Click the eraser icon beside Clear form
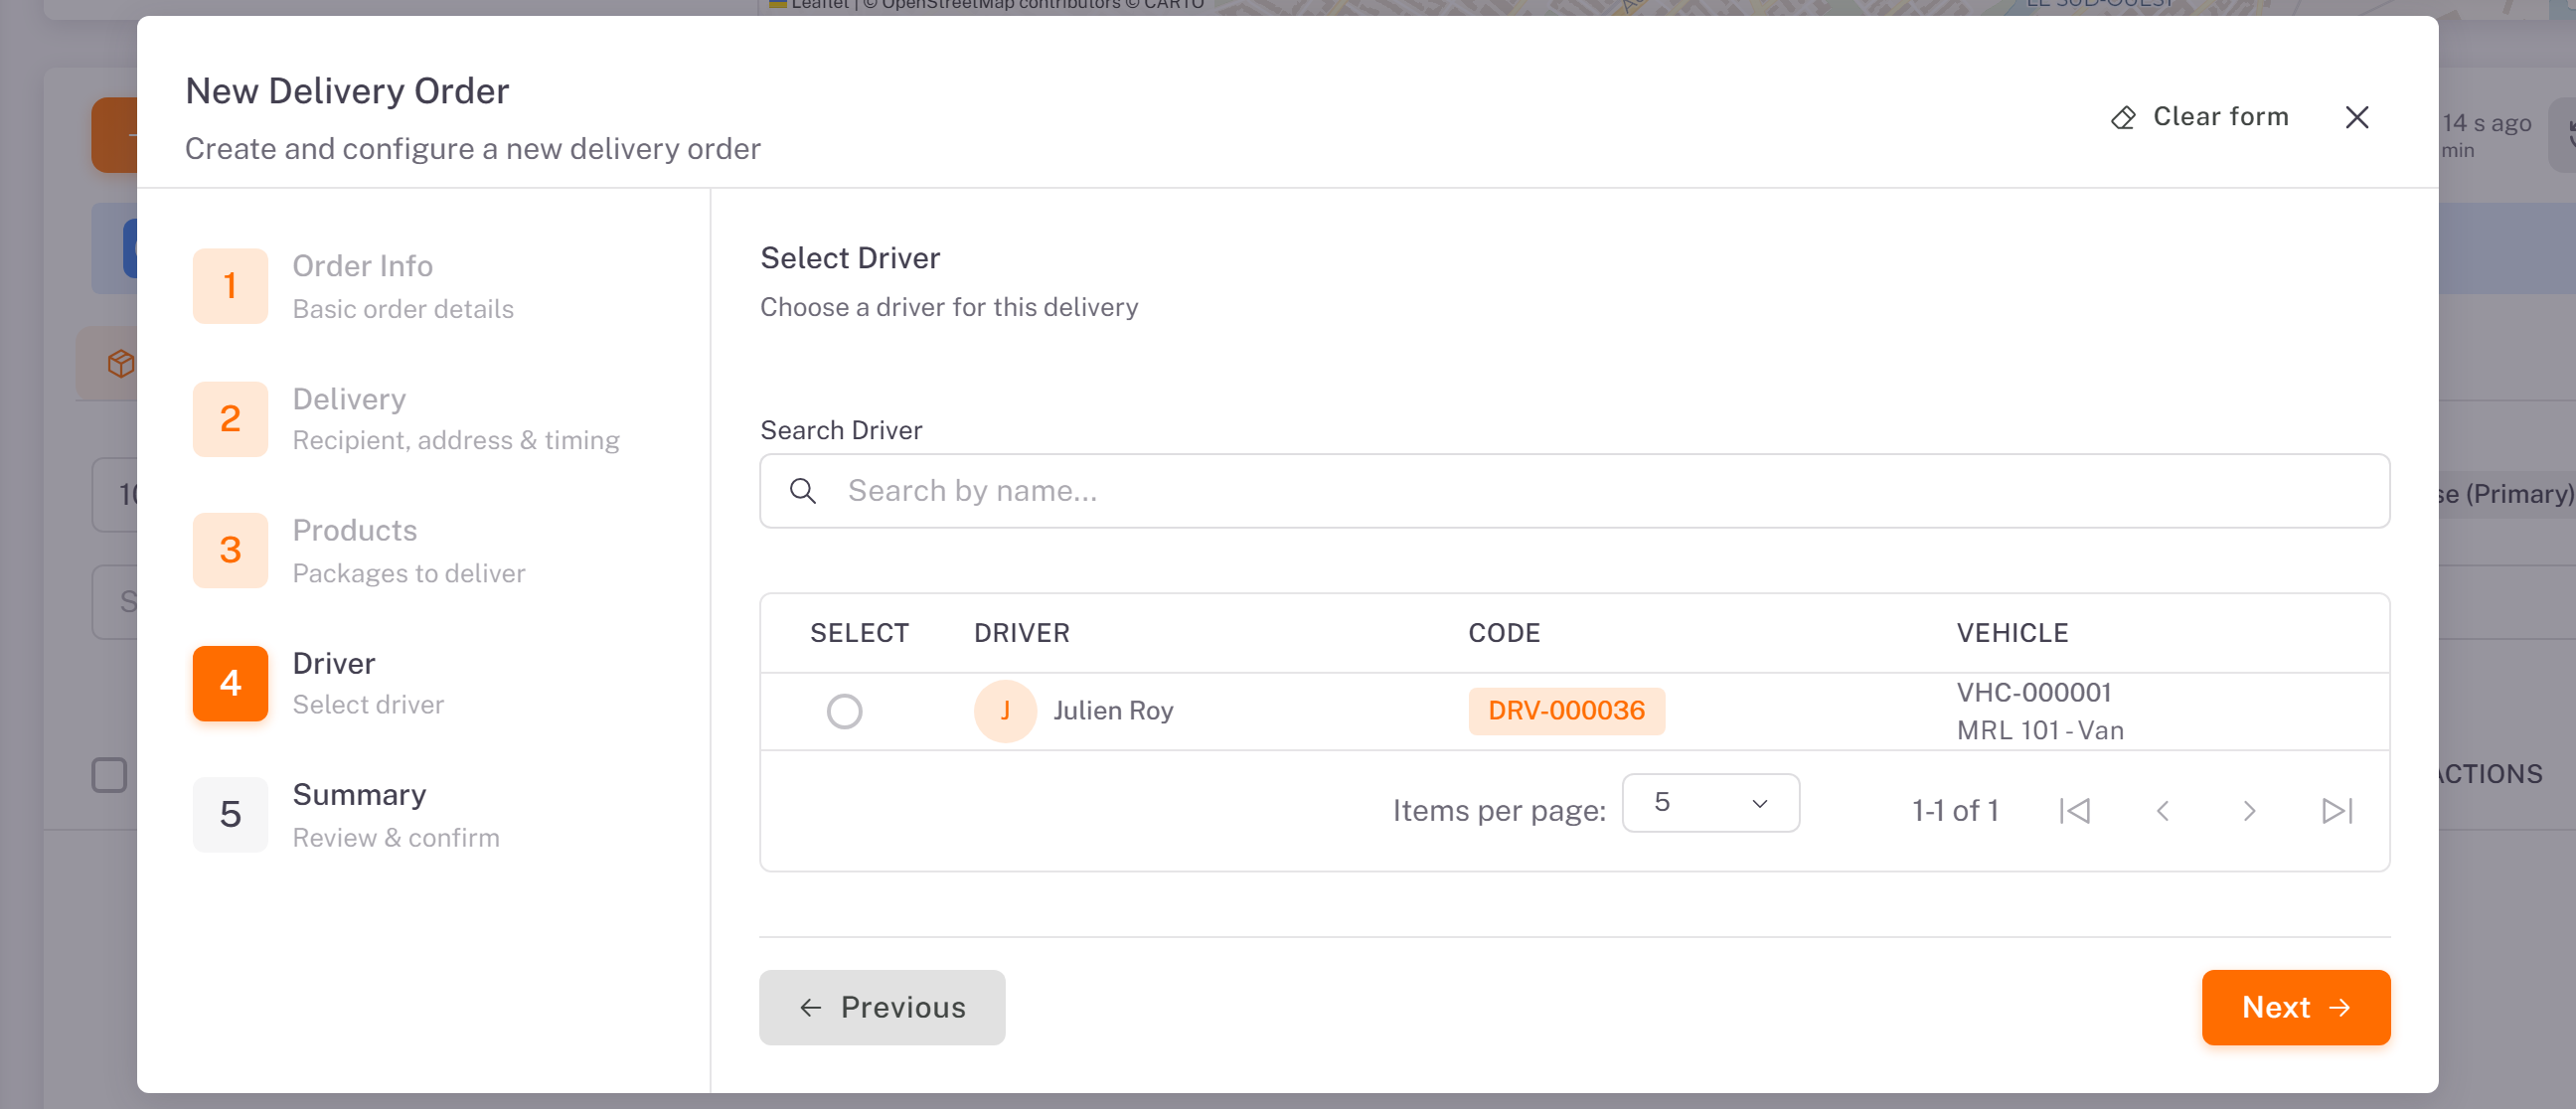 [2123, 118]
